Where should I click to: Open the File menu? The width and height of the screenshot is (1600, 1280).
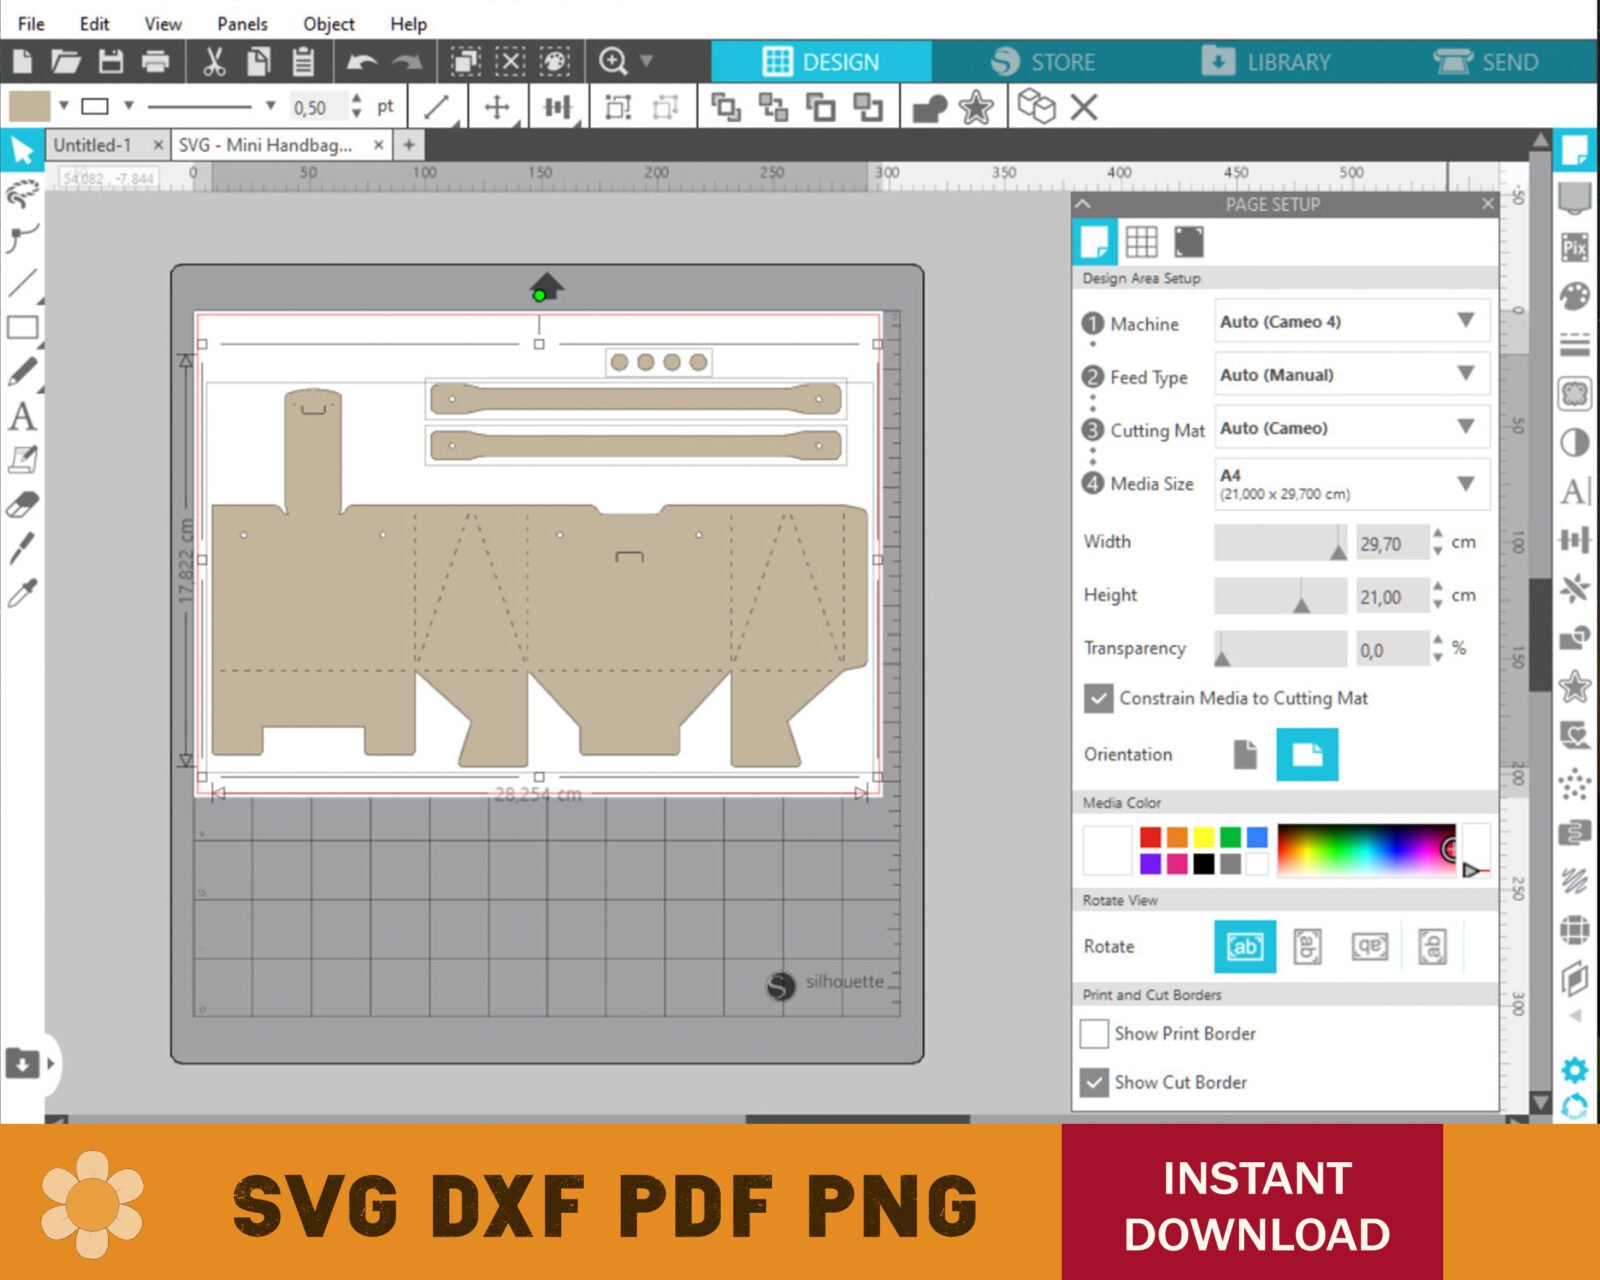click(x=31, y=23)
